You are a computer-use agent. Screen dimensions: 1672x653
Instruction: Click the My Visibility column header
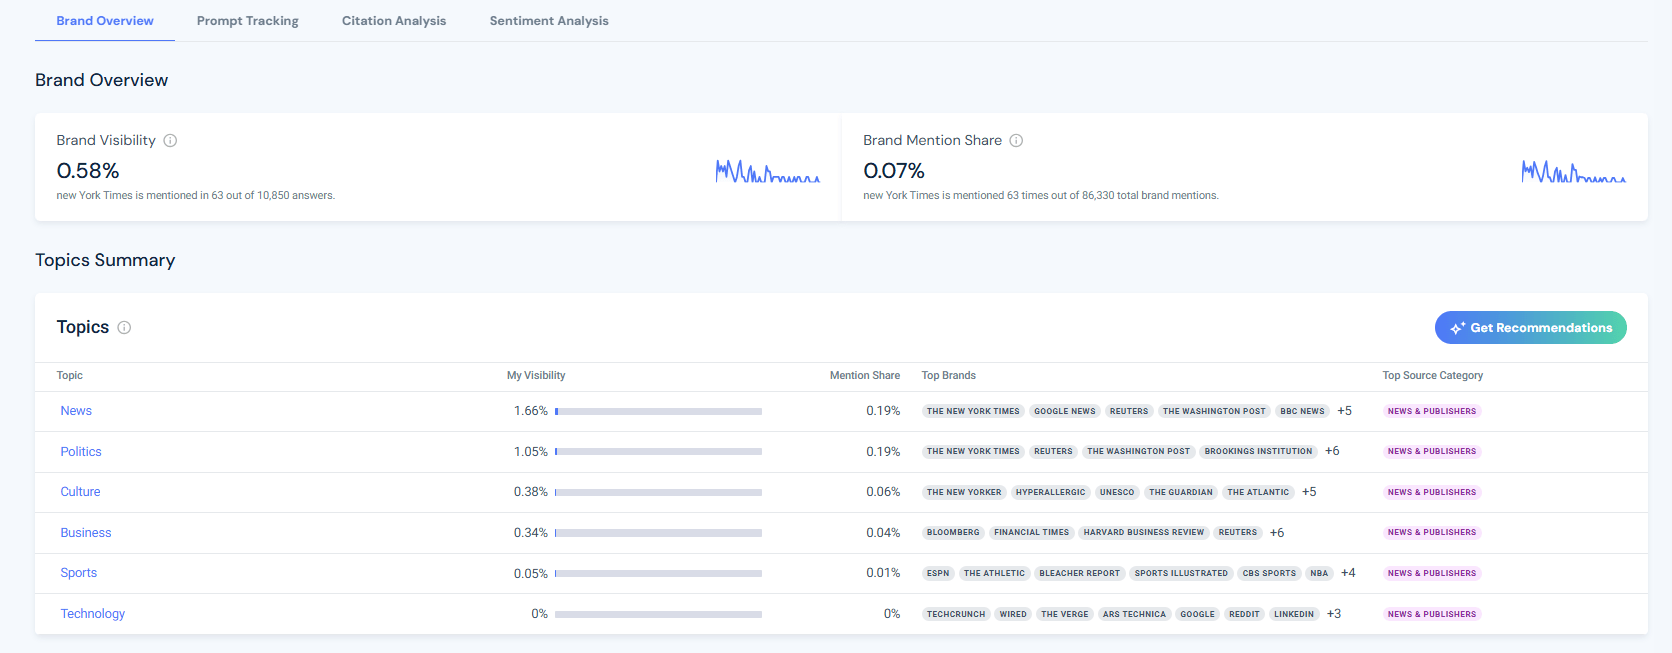pyautogui.click(x=536, y=376)
